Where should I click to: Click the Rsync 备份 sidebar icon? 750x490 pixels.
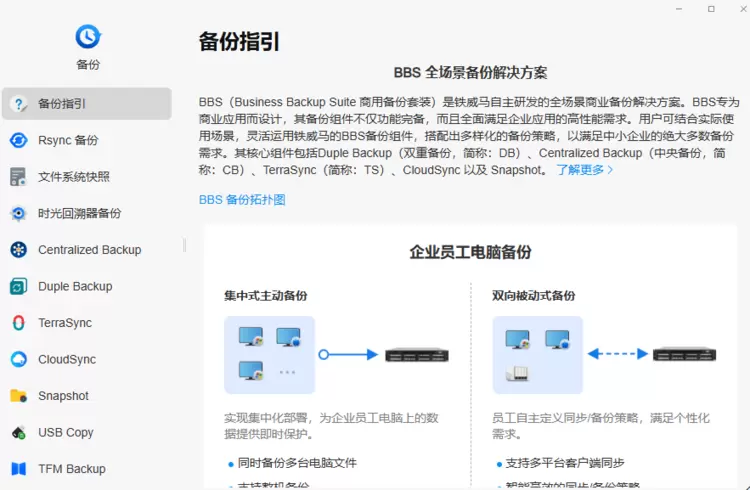(x=18, y=140)
